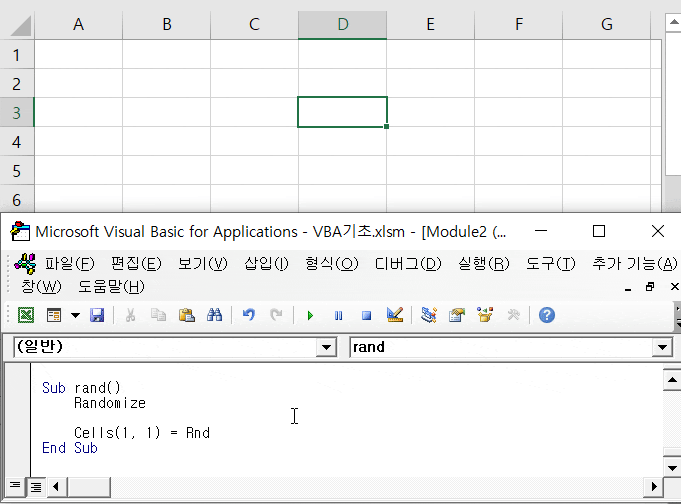Click the Paste clipboard icon
This screenshot has width=681, height=504.
[x=186, y=315]
